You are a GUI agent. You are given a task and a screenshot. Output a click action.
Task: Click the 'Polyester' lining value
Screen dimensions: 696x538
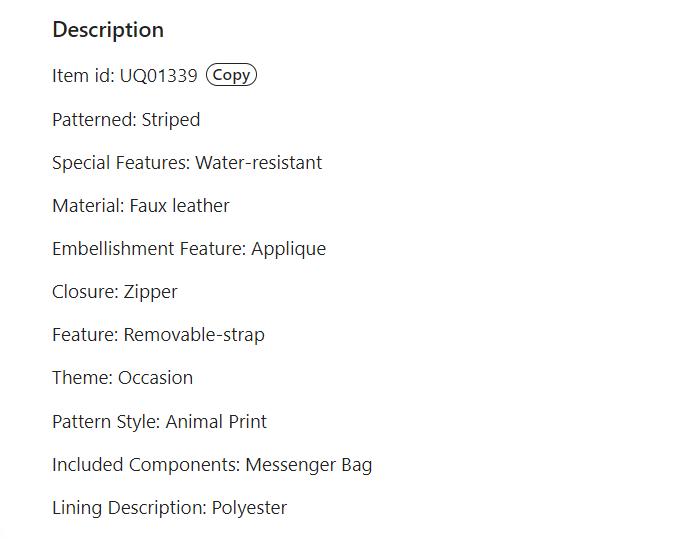tap(249, 508)
